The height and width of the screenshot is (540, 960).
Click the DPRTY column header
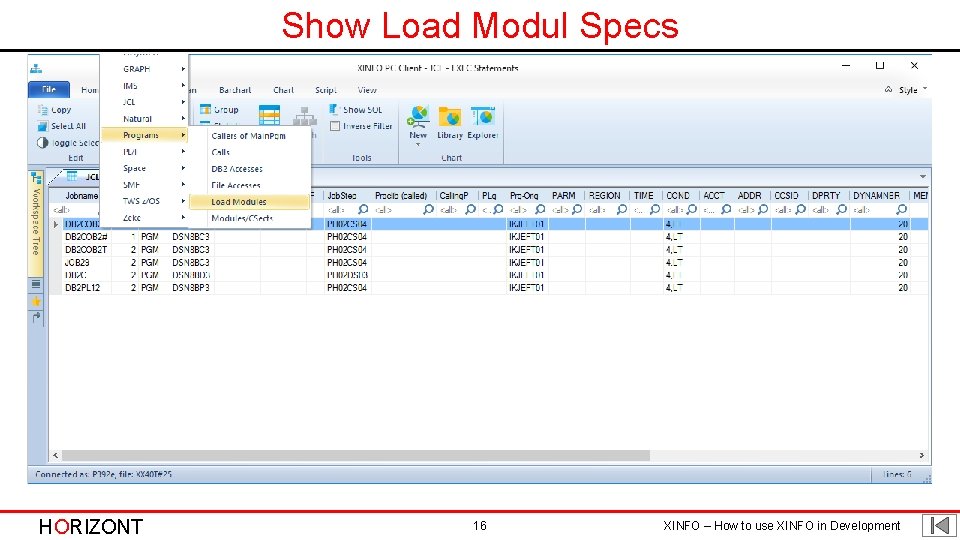tap(828, 196)
